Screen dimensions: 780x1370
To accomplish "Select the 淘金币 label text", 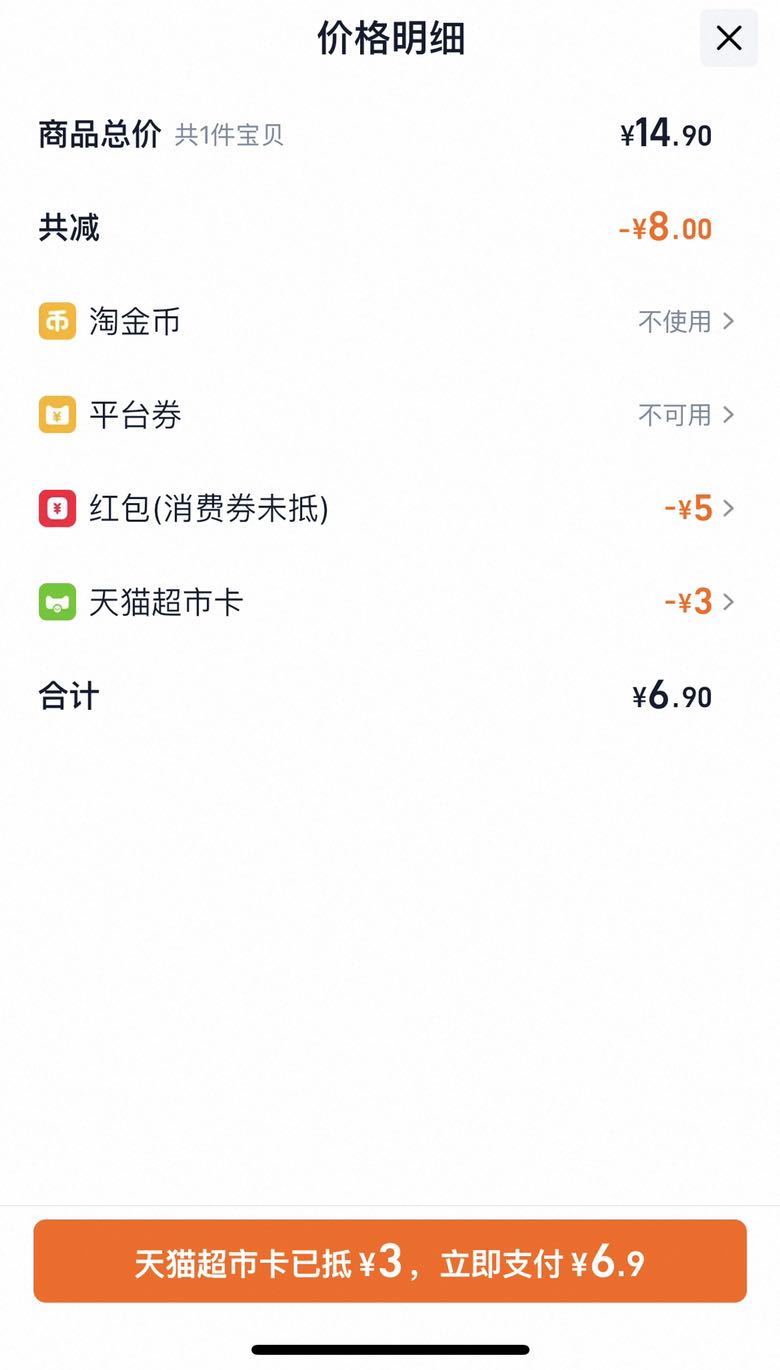I will [135, 322].
